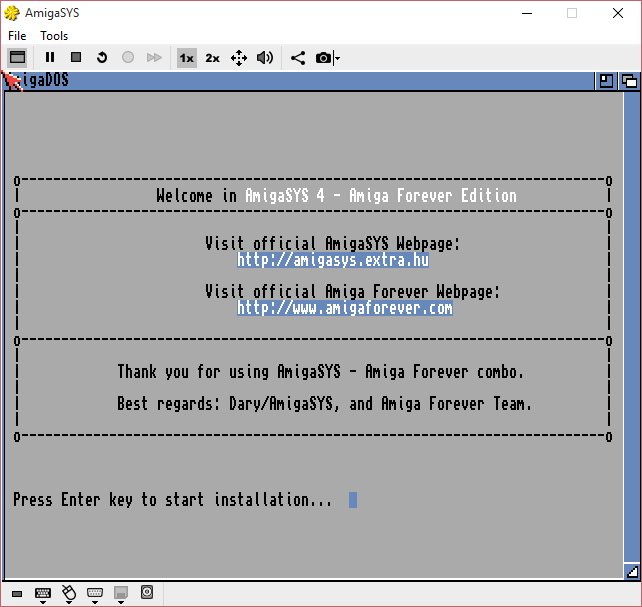Screen dimensions: 642x607
Task: Click the floppy disk icon in status bar
Action: tap(121, 592)
